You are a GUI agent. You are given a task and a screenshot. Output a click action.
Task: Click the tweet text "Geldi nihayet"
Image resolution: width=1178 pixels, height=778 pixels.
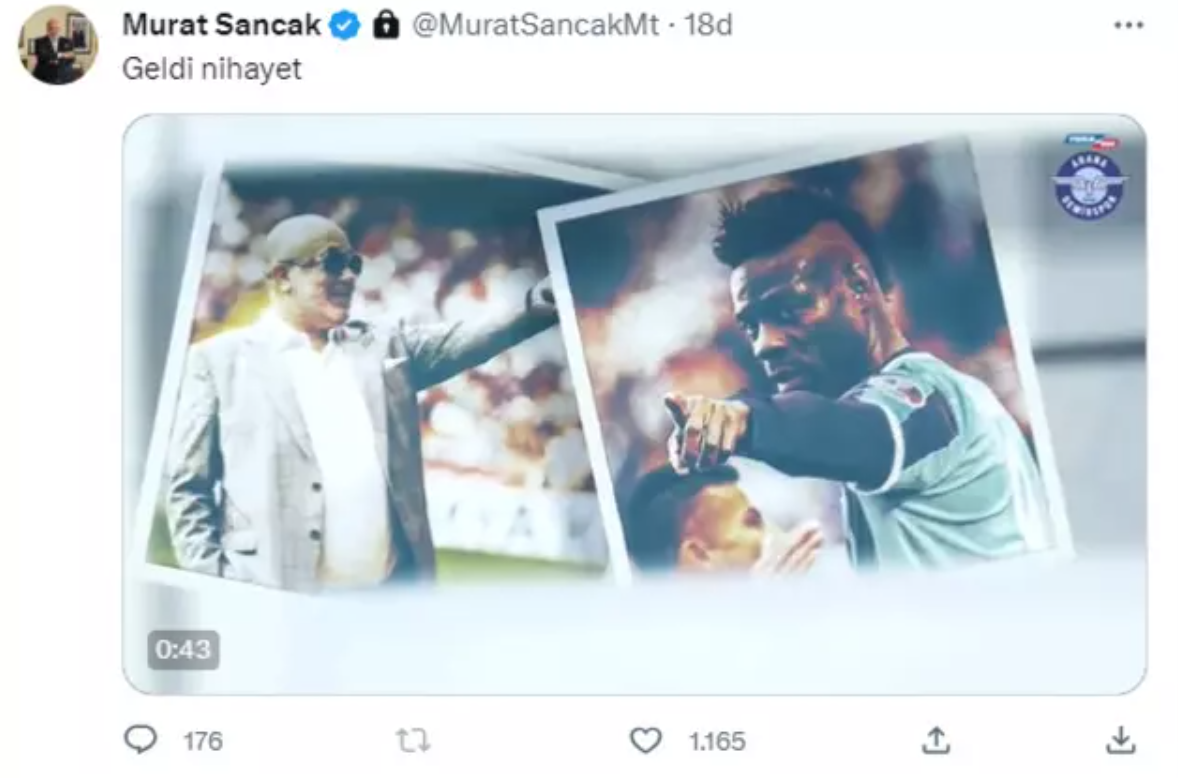point(211,70)
